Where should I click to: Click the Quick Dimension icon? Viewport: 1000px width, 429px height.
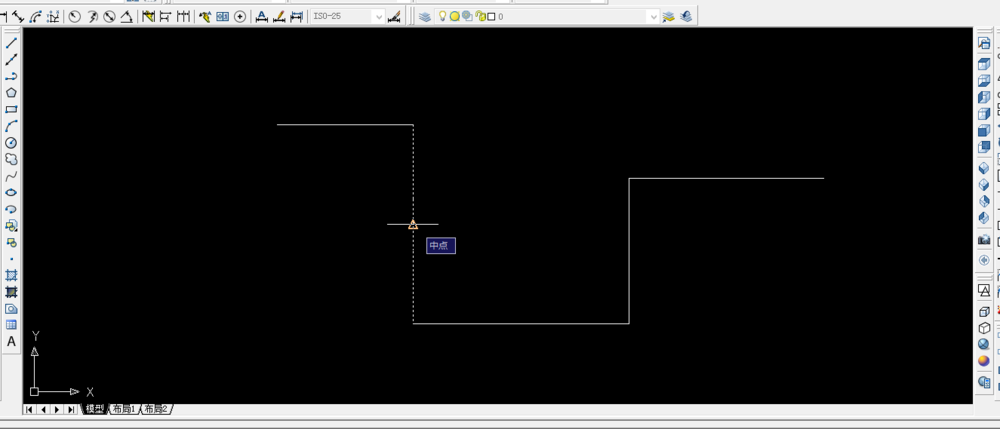coord(148,17)
